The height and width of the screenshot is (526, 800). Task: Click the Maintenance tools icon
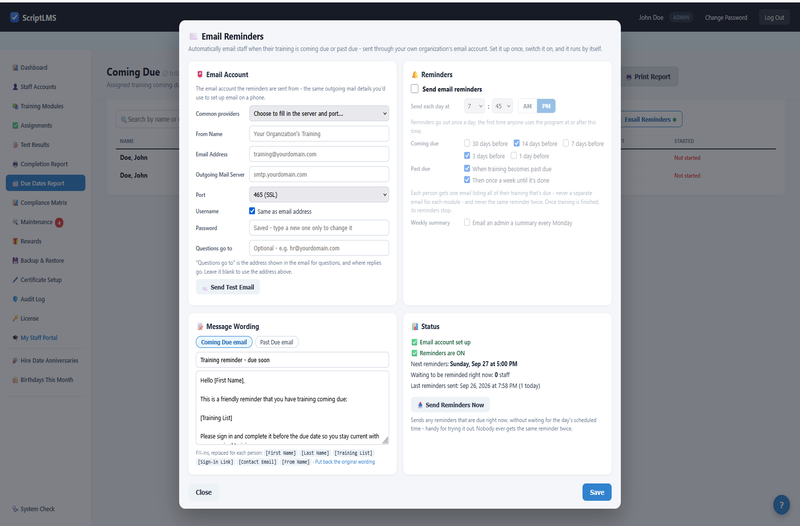15,222
